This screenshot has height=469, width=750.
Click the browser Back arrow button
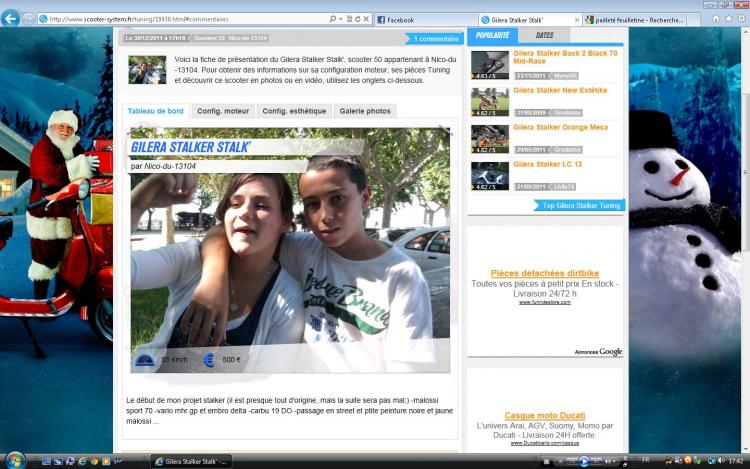coord(10,19)
